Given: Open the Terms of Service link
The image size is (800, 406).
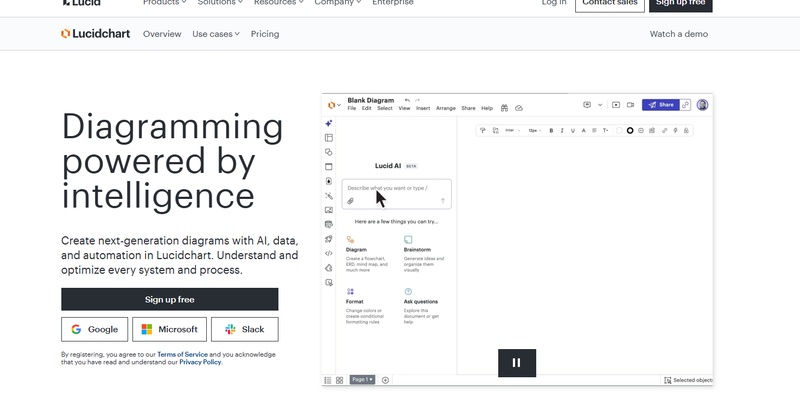Looking at the screenshot, I should pos(182,354).
